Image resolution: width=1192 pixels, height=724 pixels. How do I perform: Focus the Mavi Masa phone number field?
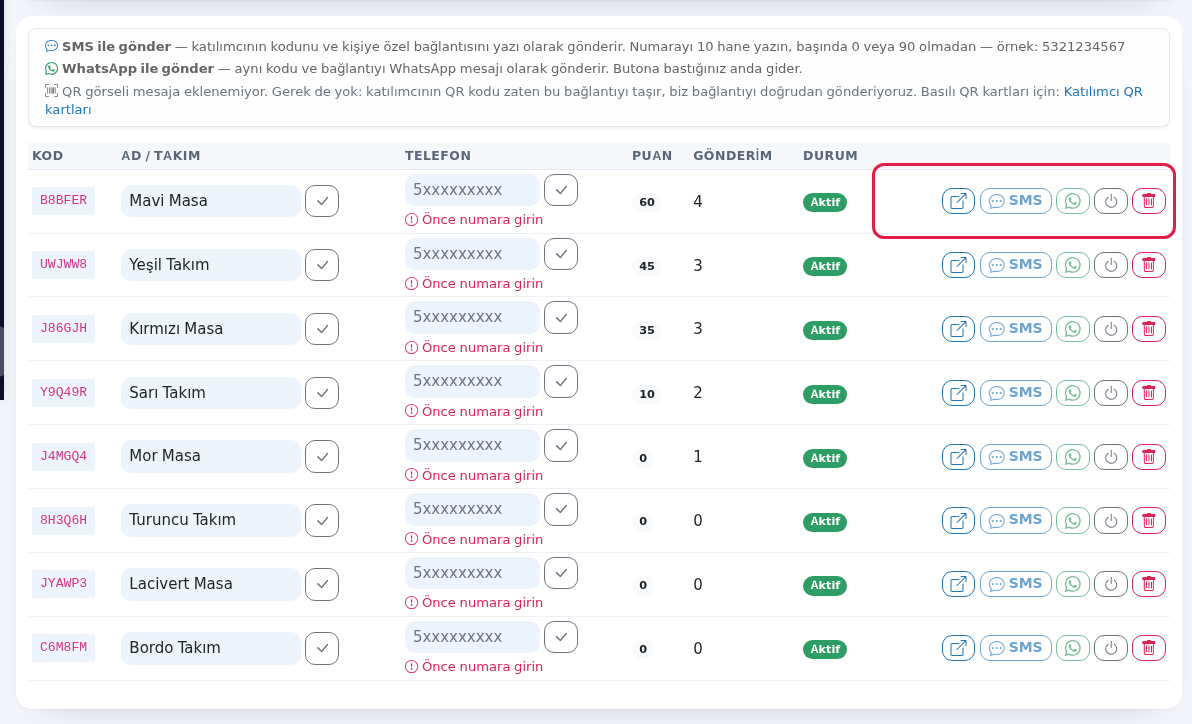pyautogui.click(x=472, y=190)
